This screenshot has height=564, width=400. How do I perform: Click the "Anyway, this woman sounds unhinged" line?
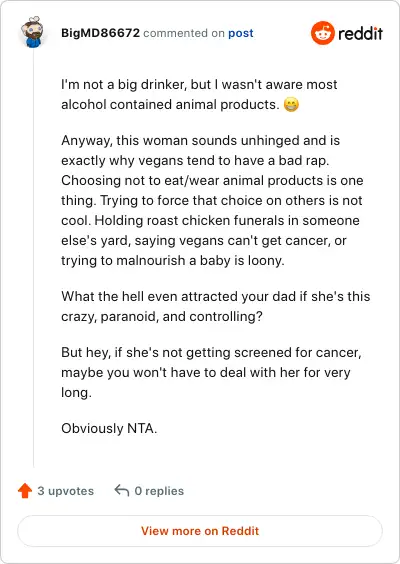tap(200, 140)
